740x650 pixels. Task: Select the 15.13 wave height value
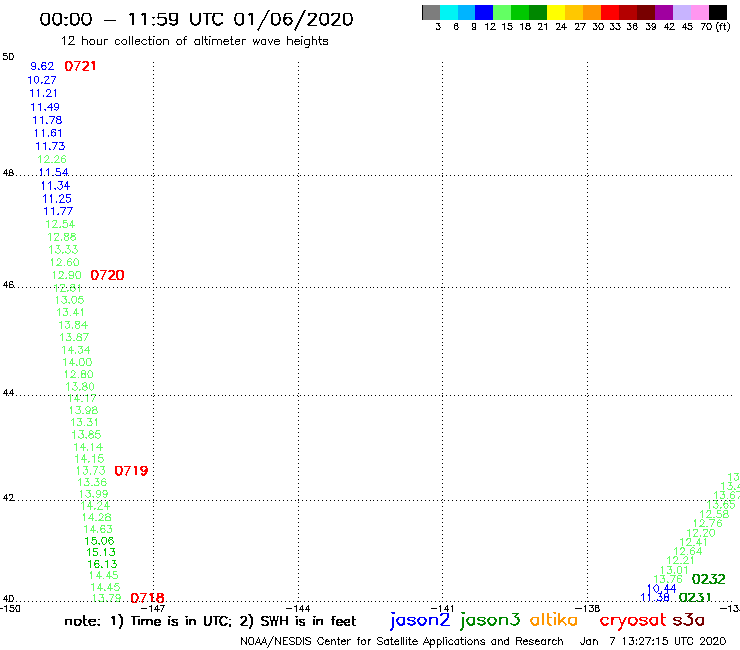point(101,552)
